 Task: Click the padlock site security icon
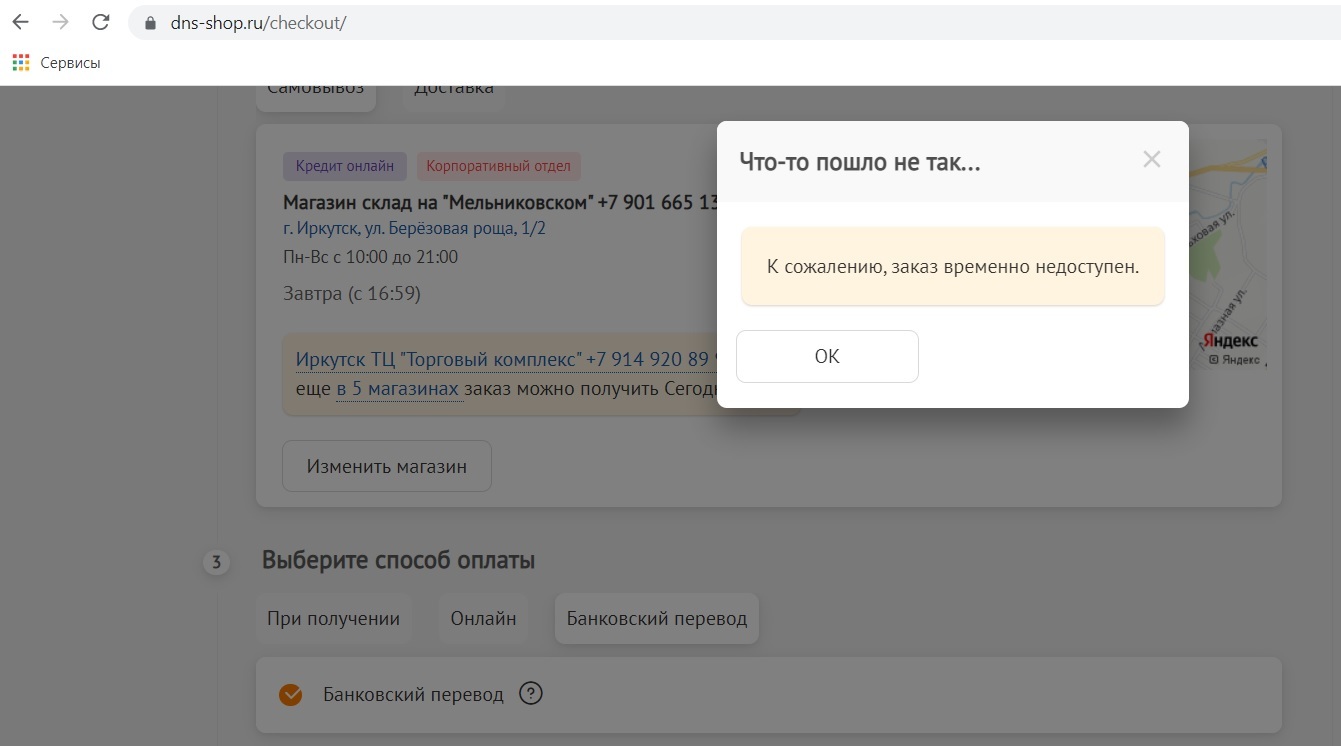tap(151, 23)
